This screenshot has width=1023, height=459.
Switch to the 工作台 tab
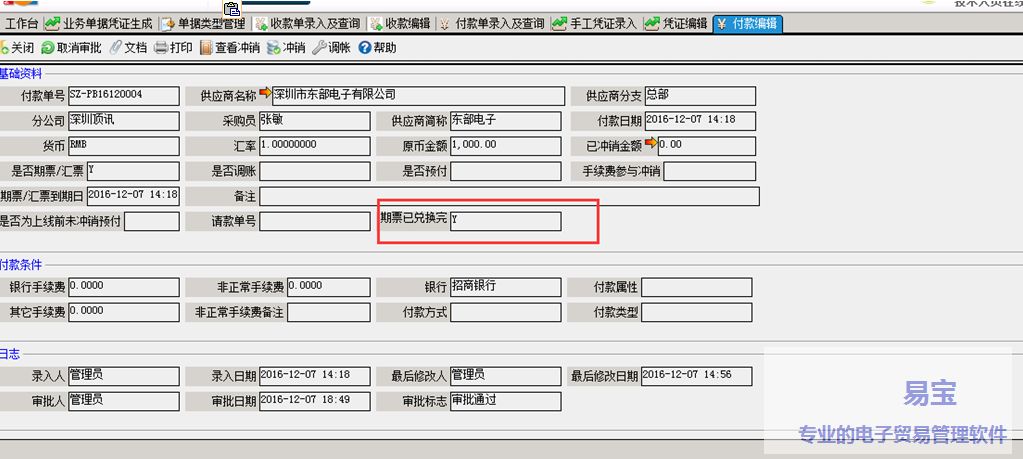tap(20, 23)
